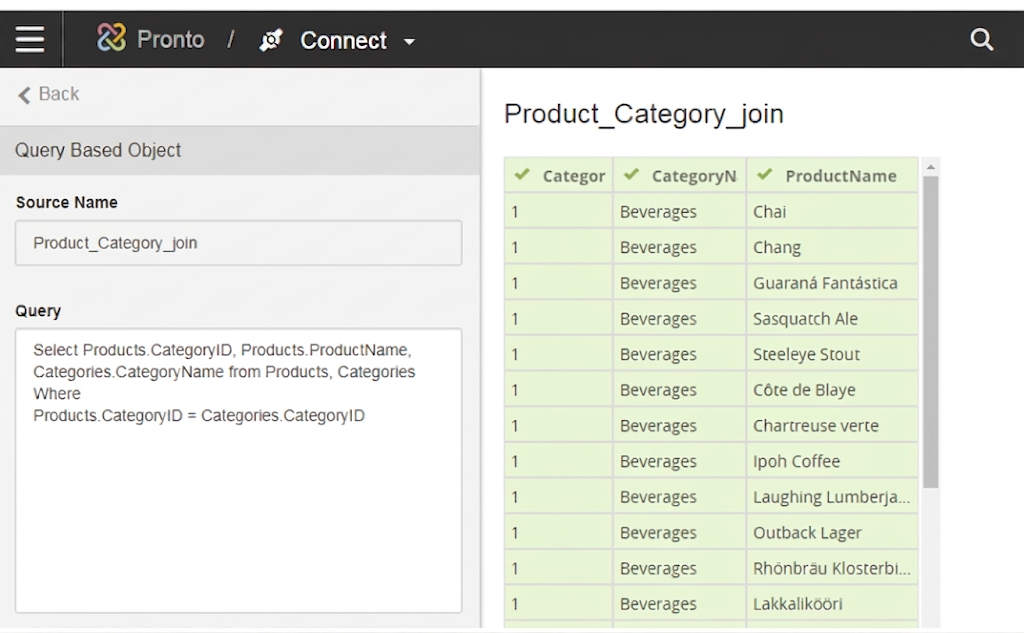
Task: Select the Guaraná Fantástica cell
Action: [x=832, y=283]
